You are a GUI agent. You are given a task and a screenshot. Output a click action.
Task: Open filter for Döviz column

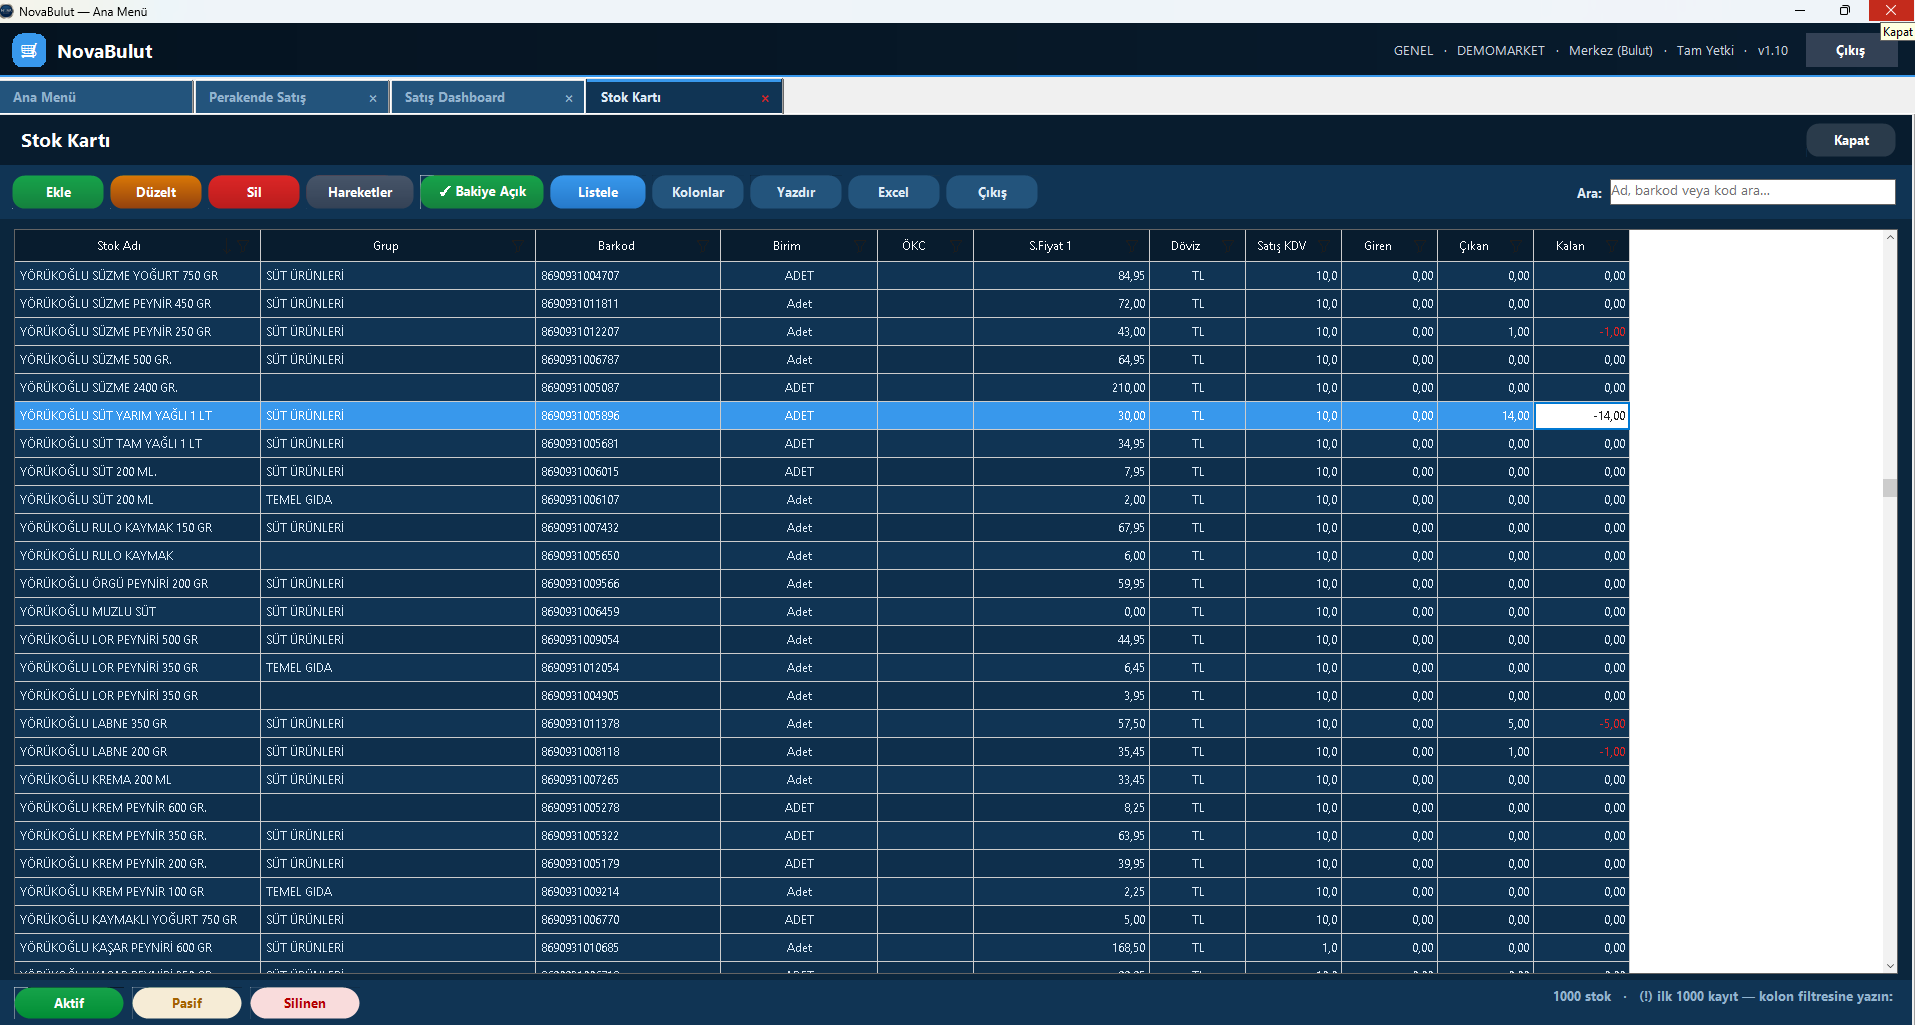coord(1228,245)
